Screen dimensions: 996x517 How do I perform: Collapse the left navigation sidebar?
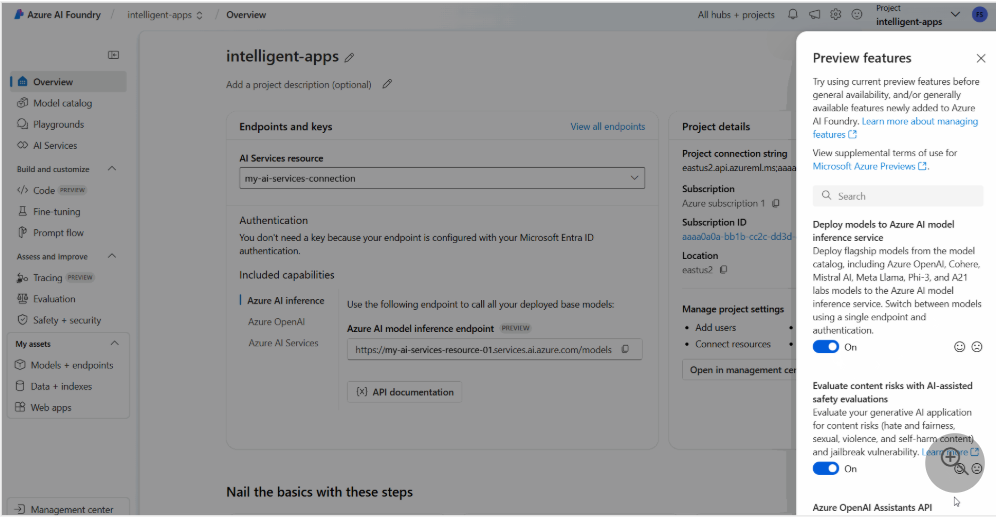click(x=113, y=55)
